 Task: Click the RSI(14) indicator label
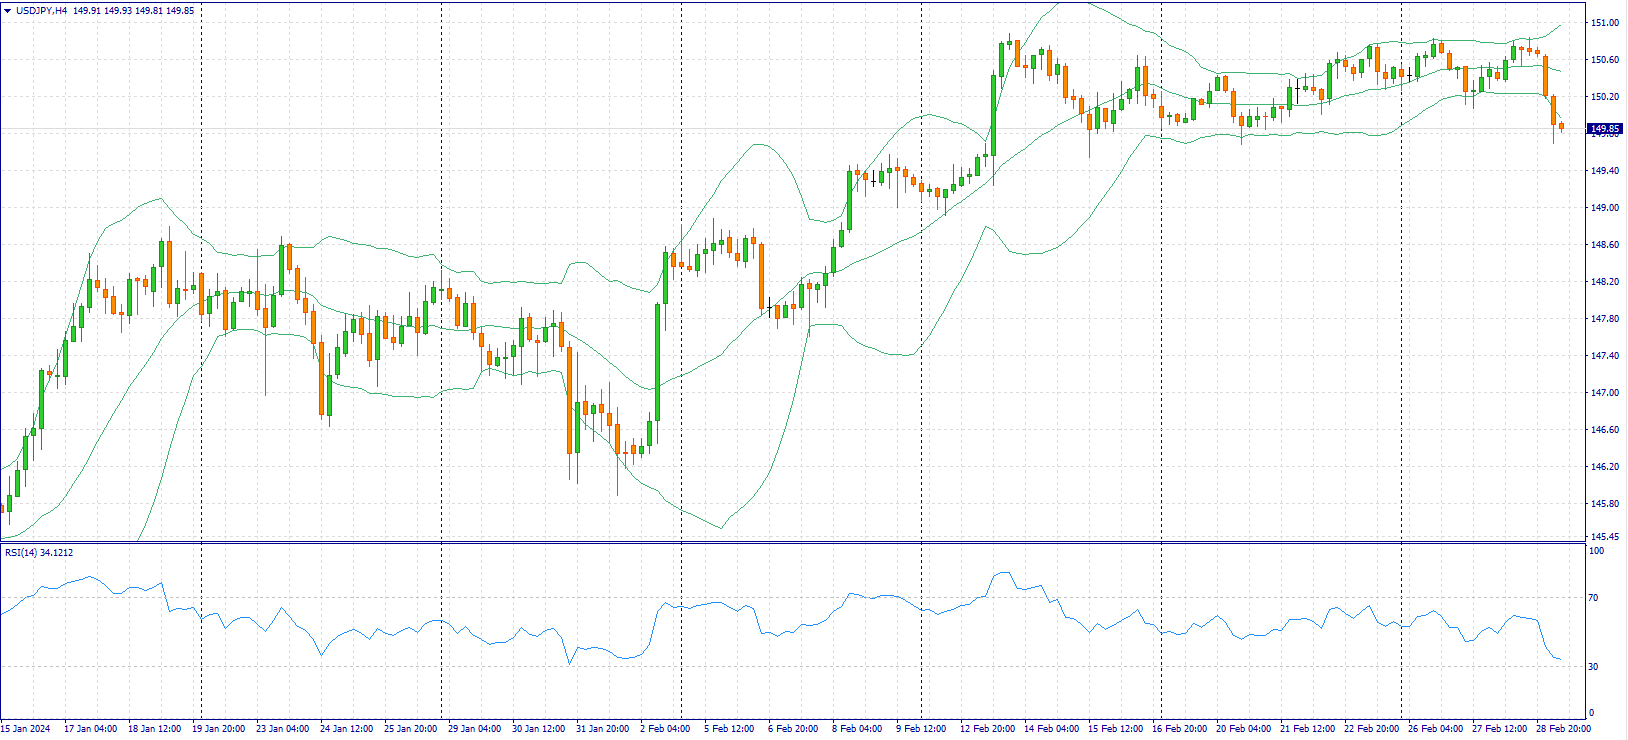(x=39, y=553)
